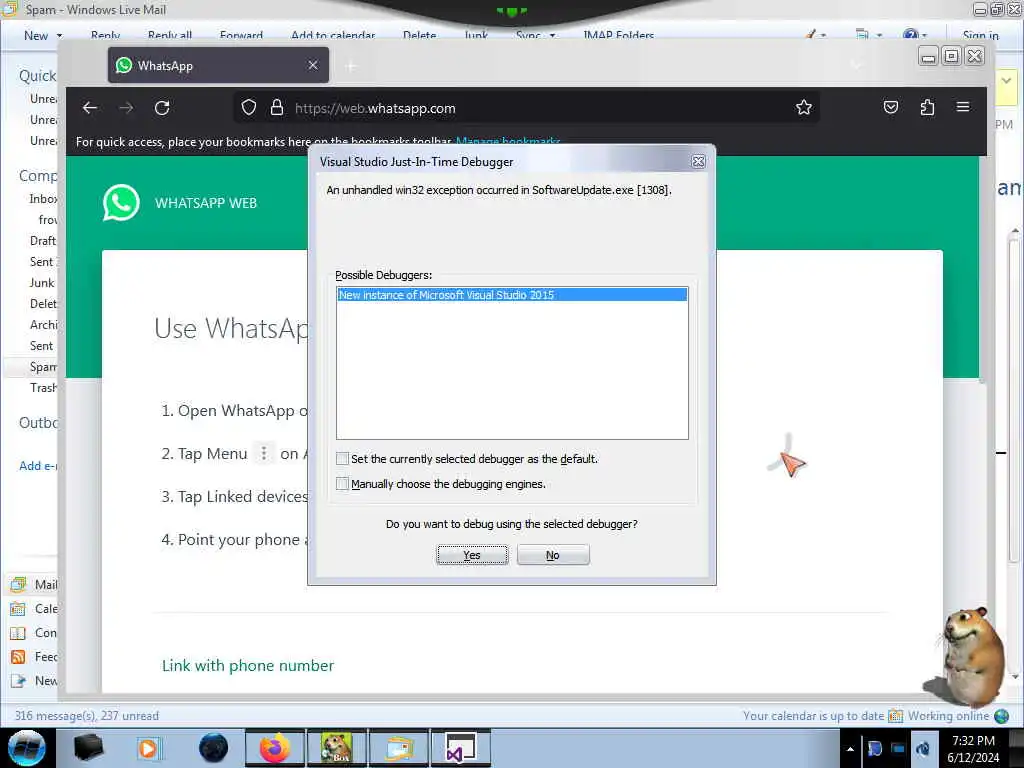Click Add e-mail account link

click(39, 466)
